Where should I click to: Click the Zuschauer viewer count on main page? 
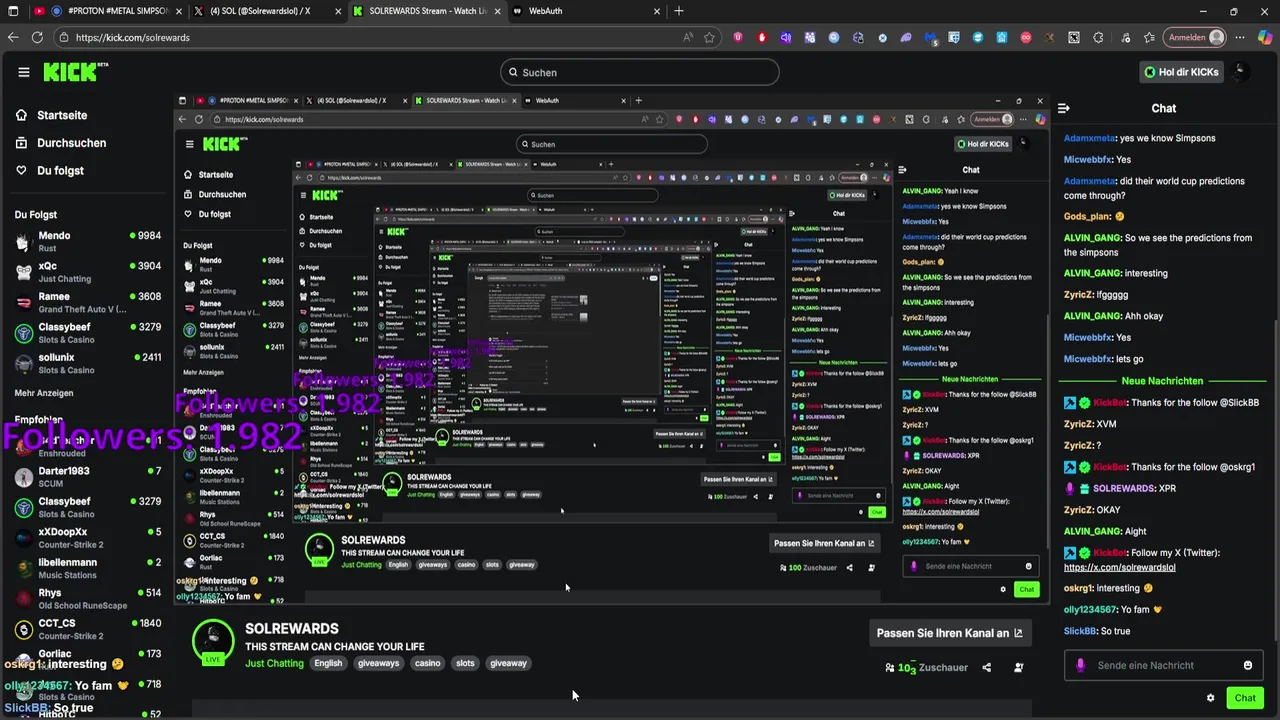point(927,667)
